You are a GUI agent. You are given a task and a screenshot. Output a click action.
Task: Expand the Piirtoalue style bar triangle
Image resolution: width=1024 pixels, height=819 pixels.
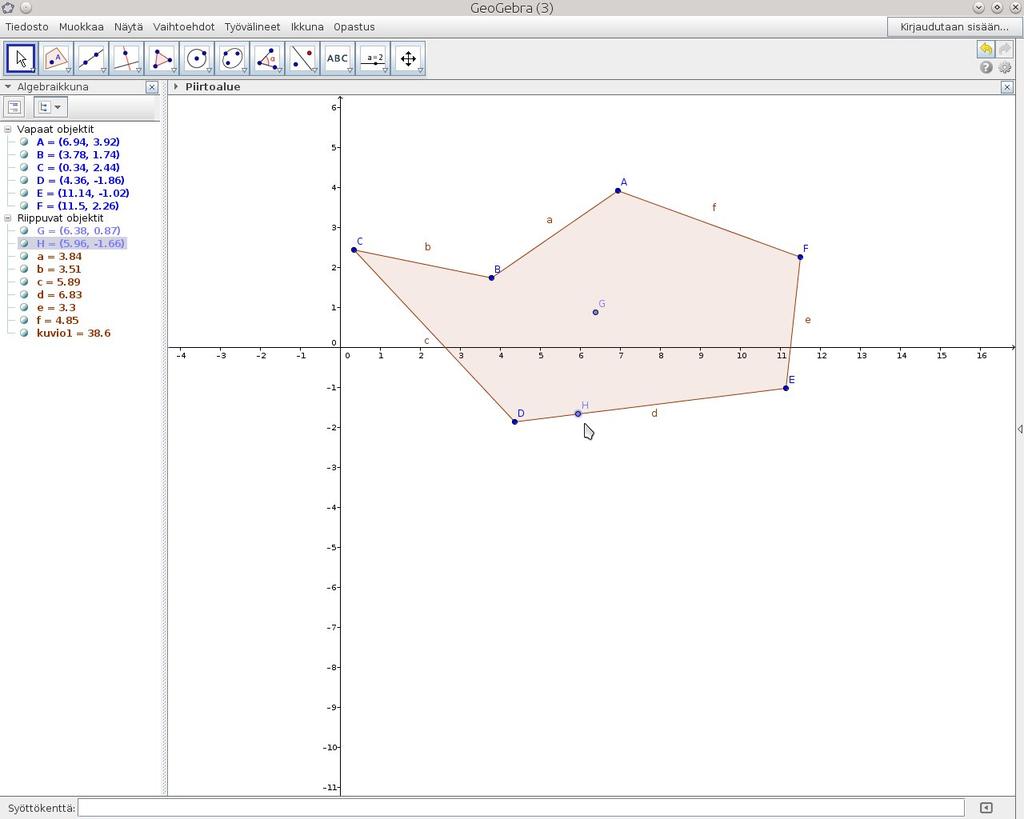coord(176,86)
